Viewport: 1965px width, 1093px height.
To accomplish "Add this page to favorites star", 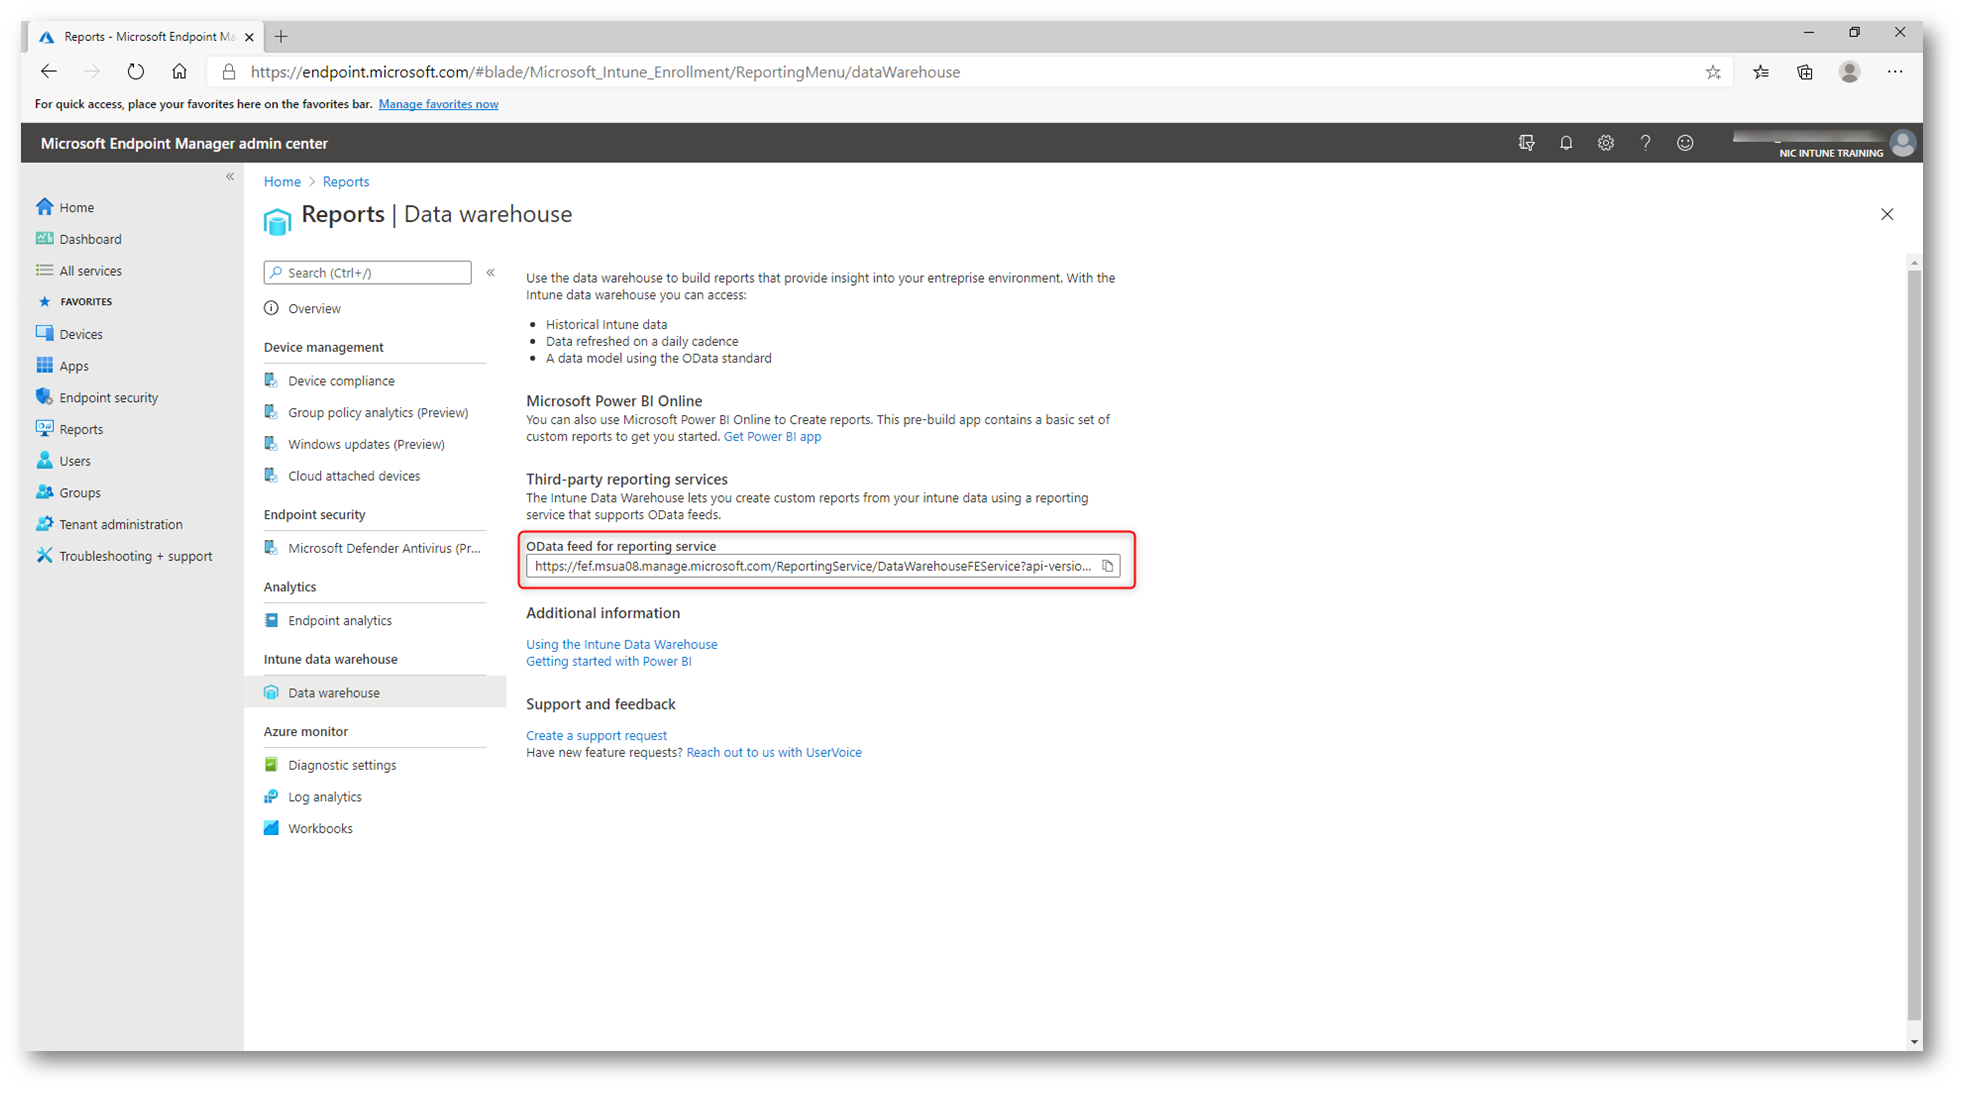I will [1713, 72].
